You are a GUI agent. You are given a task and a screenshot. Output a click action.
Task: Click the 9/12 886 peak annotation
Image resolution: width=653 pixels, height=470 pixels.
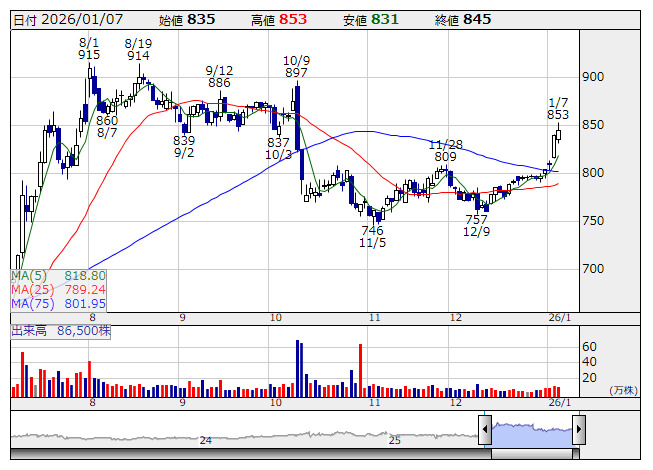tap(219, 77)
